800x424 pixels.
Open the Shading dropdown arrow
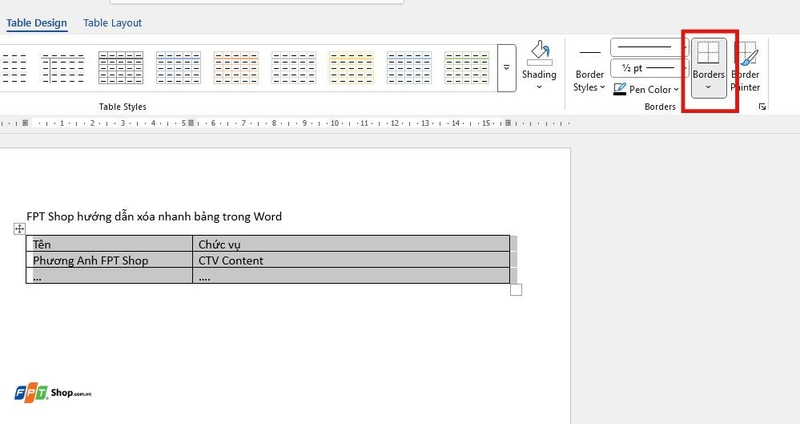pos(539,87)
